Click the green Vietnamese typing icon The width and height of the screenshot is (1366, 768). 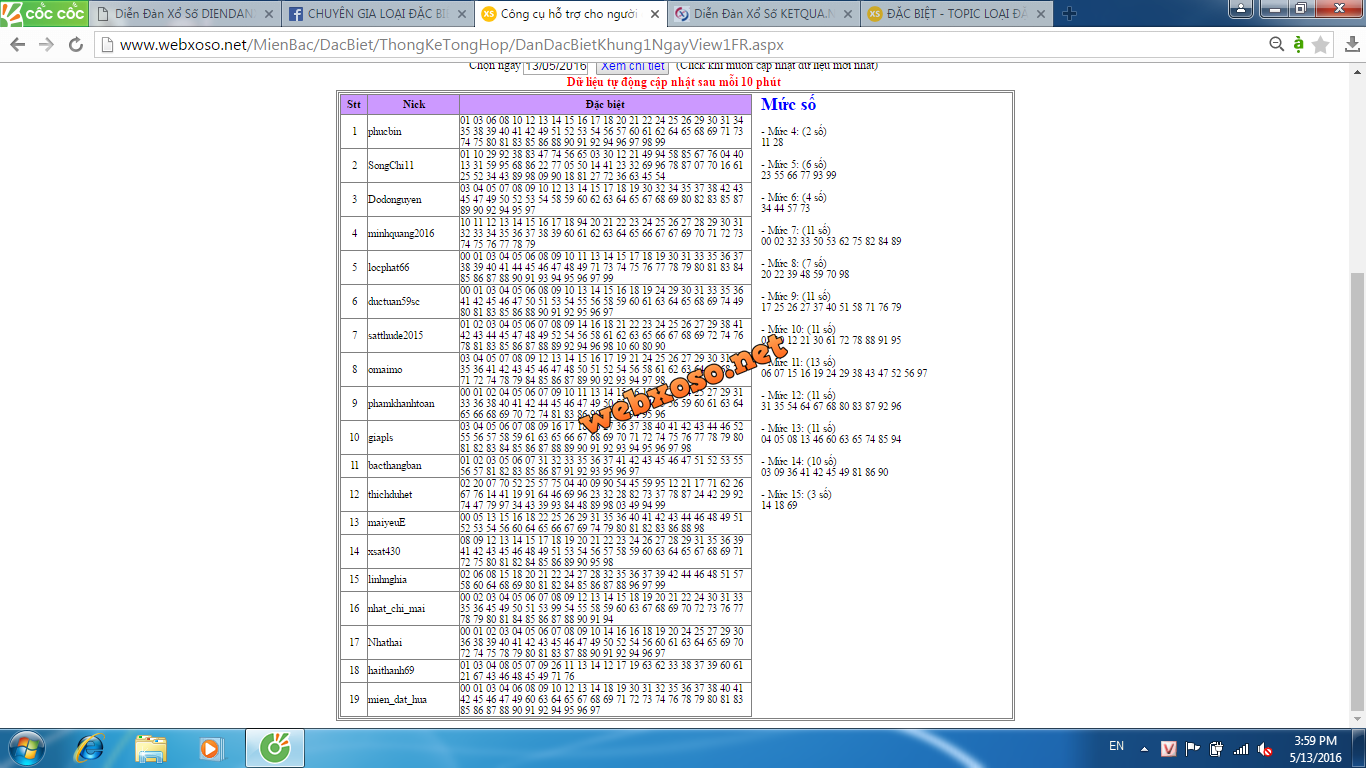[1298, 44]
